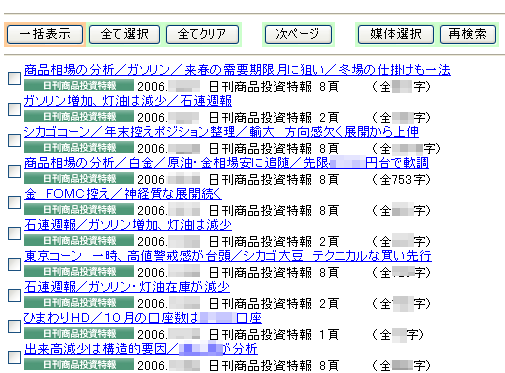Click 日刊商品投資特報 badge under 商品相場の分析／白金

tap(79, 179)
